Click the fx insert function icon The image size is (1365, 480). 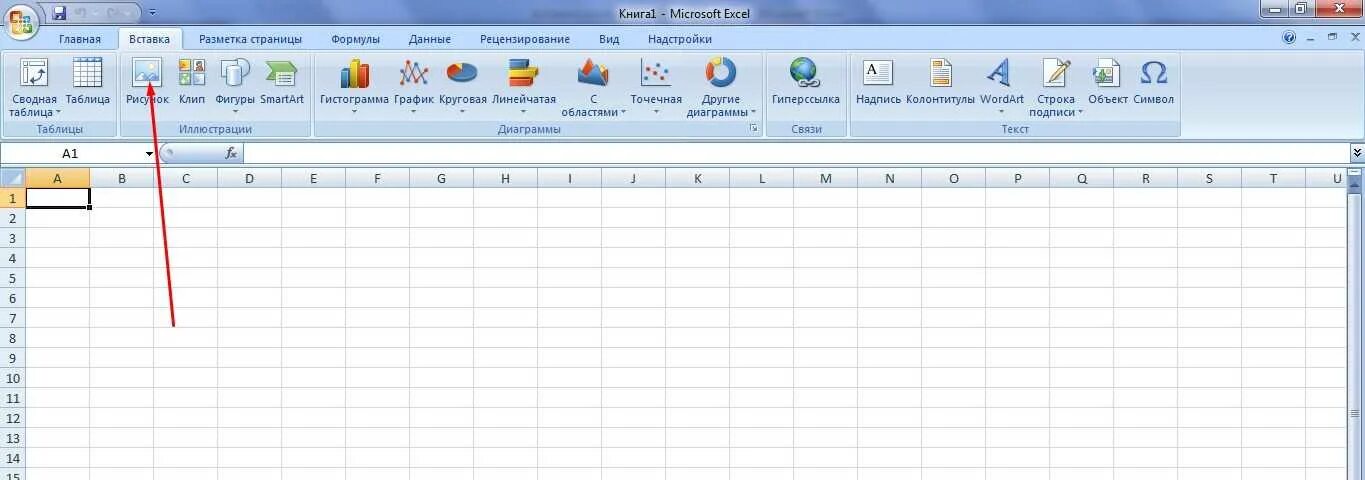coord(231,153)
